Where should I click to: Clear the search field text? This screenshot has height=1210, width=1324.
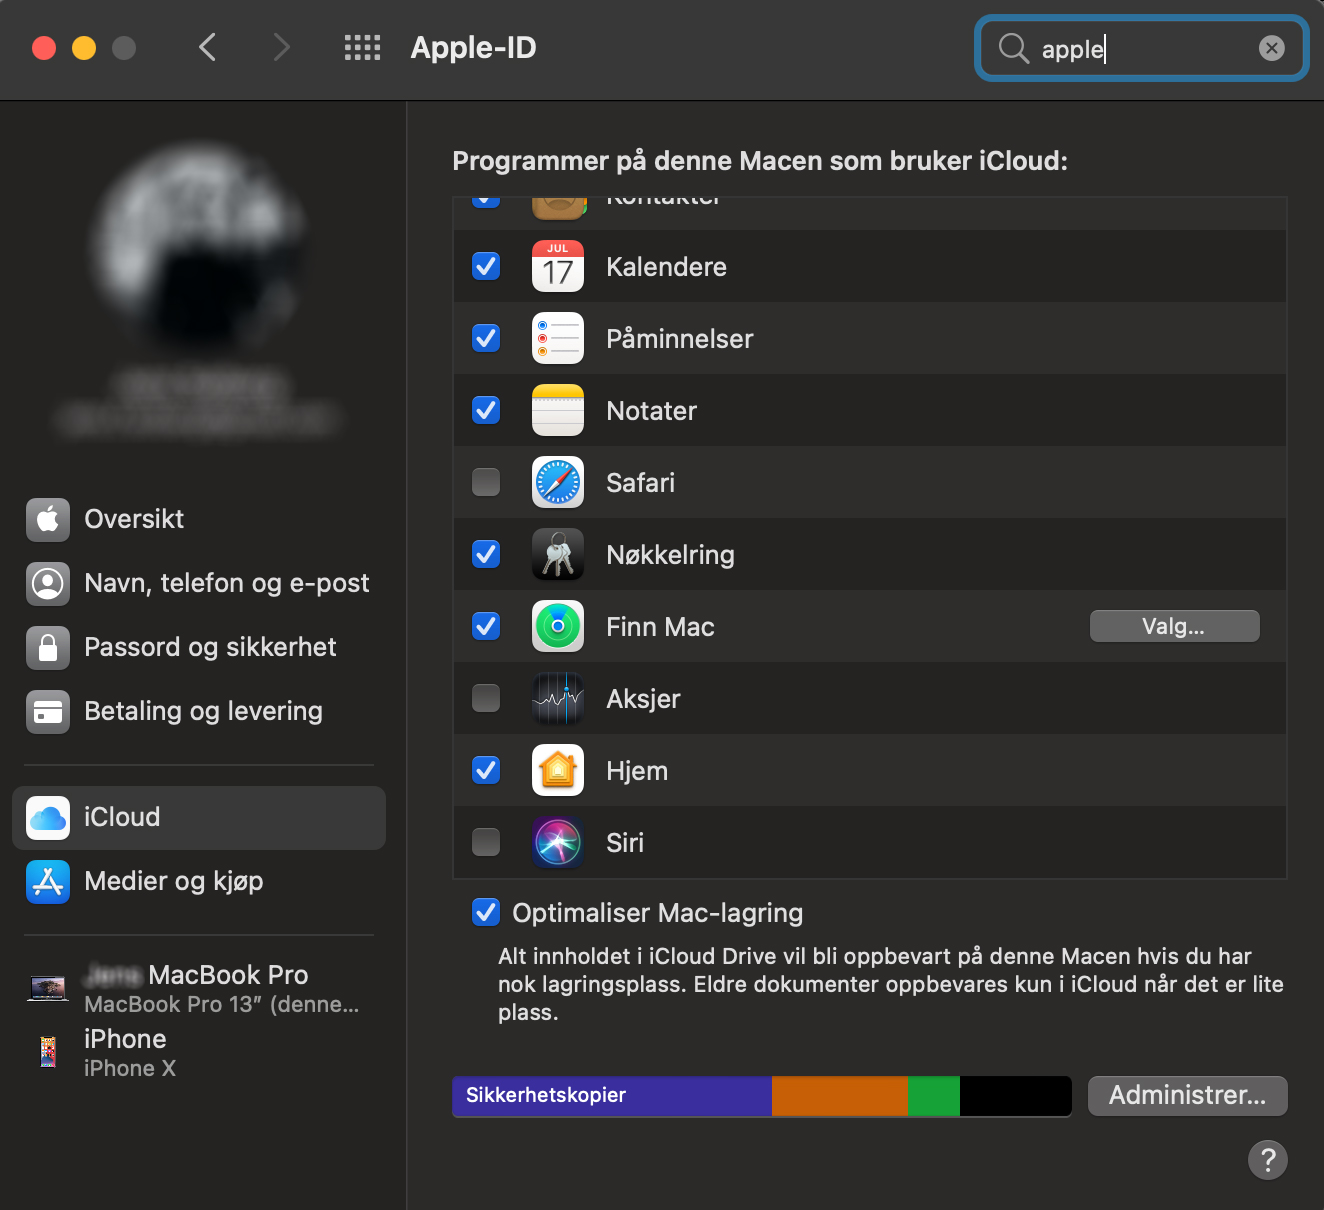pyautogui.click(x=1271, y=48)
